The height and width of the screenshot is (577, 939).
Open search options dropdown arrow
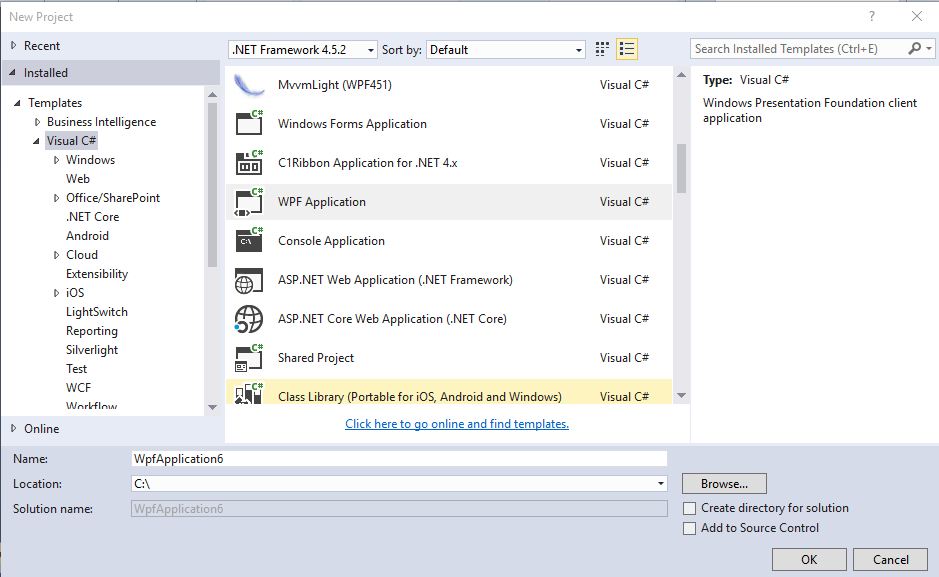pyautogui.click(x=929, y=48)
